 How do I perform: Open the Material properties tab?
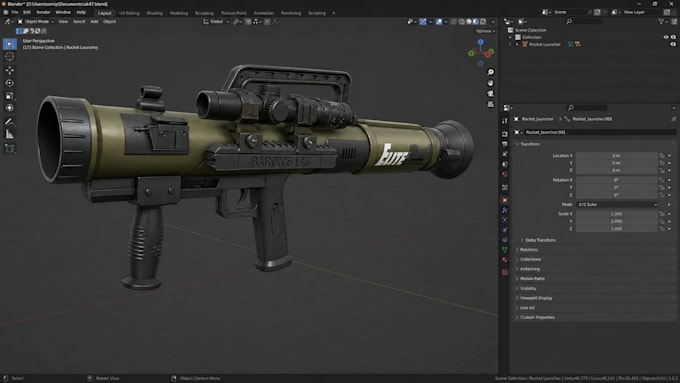[x=505, y=260]
